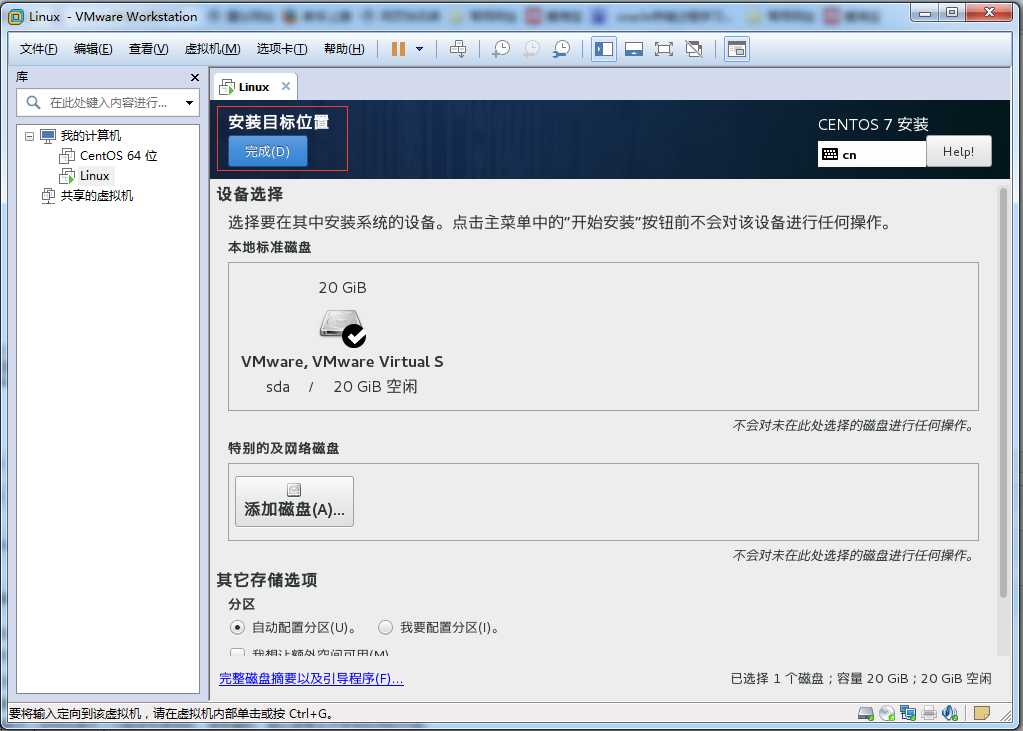Collapse the 我的计算机 tree node

pyautogui.click(x=29, y=136)
